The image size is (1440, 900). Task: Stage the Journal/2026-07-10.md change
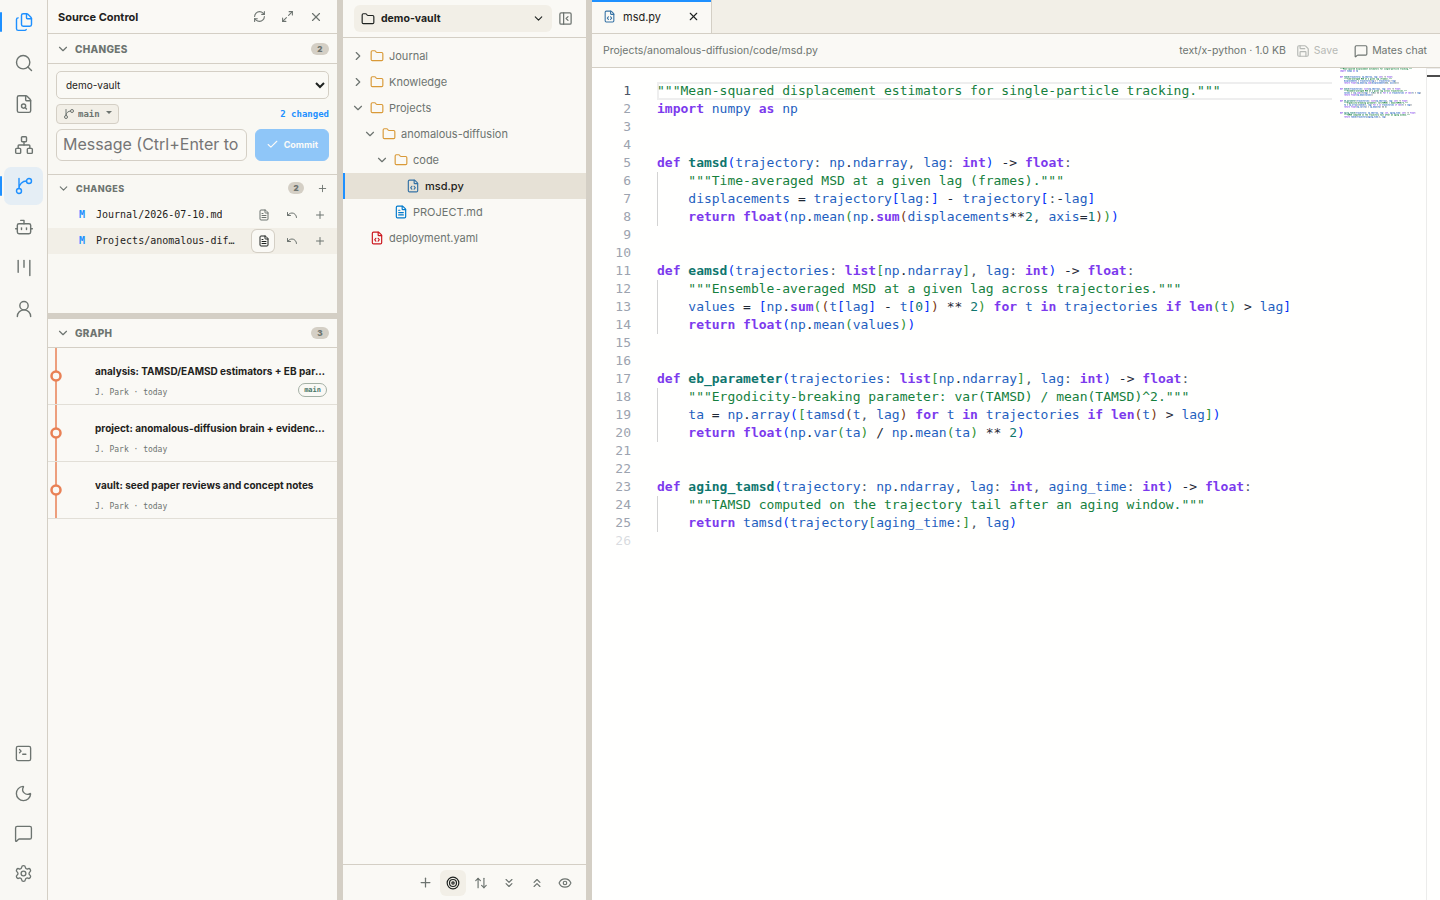click(320, 215)
